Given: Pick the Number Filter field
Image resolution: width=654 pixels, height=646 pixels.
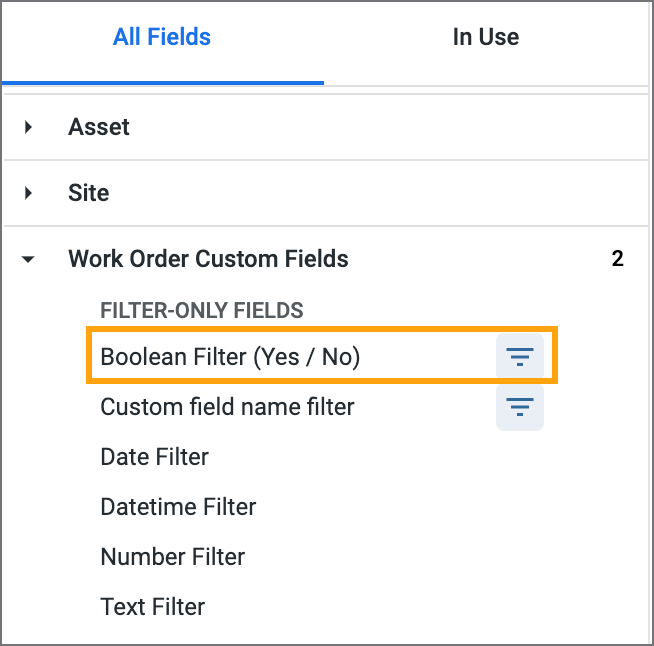Looking at the screenshot, I should pyautogui.click(x=173, y=557).
